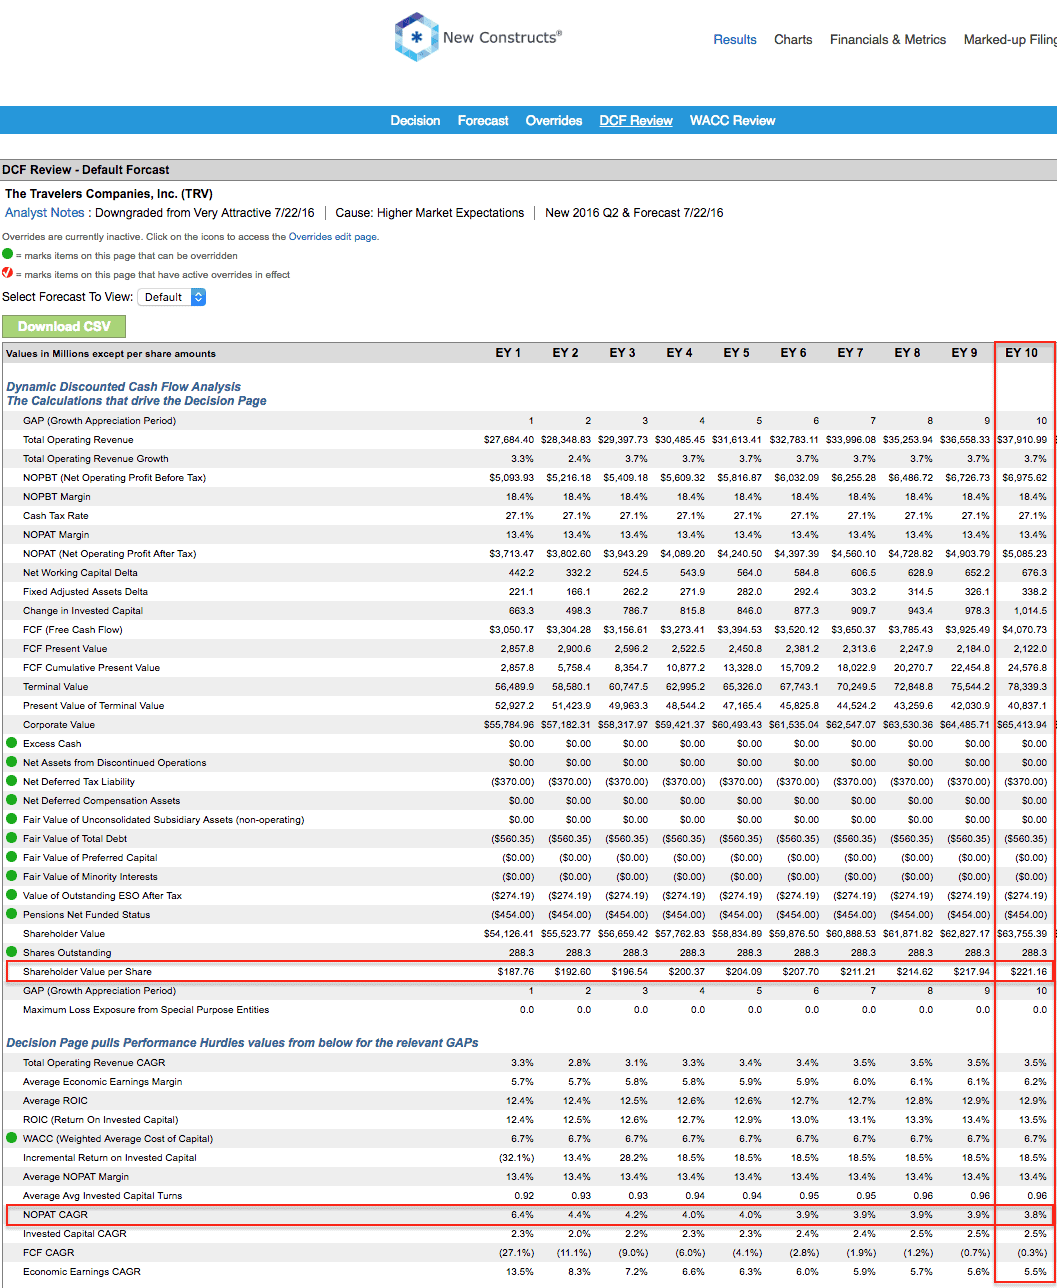Click the (32.1%) Incremental Return on Invested Capital cell
This screenshot has width=1057, height=1288.
(517, 1157)
